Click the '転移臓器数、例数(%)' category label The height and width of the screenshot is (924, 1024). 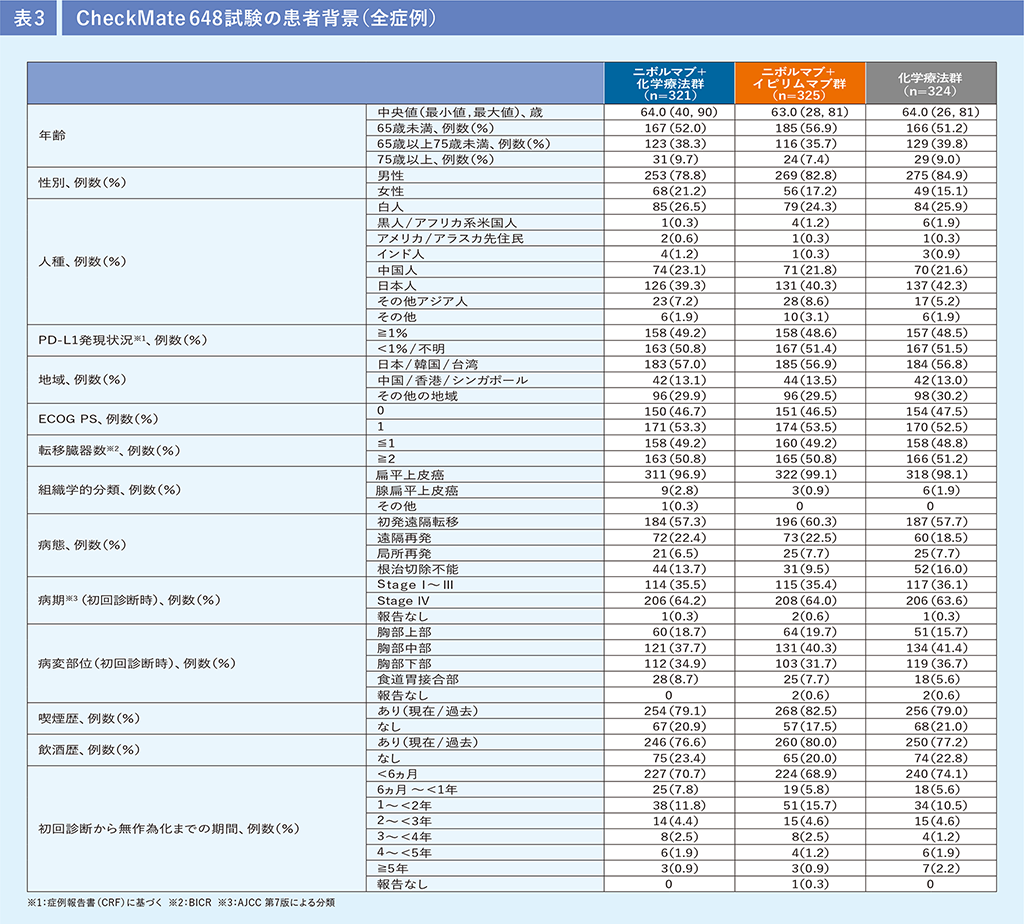click(109, 451)
